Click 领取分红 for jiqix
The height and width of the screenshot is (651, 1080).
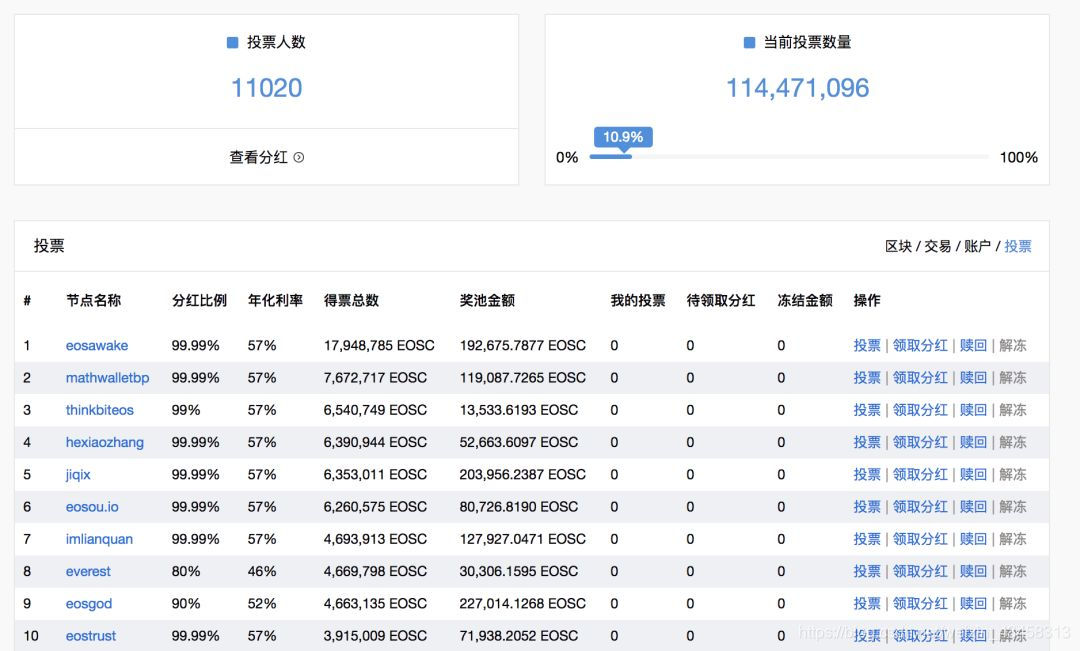[920, 475]
